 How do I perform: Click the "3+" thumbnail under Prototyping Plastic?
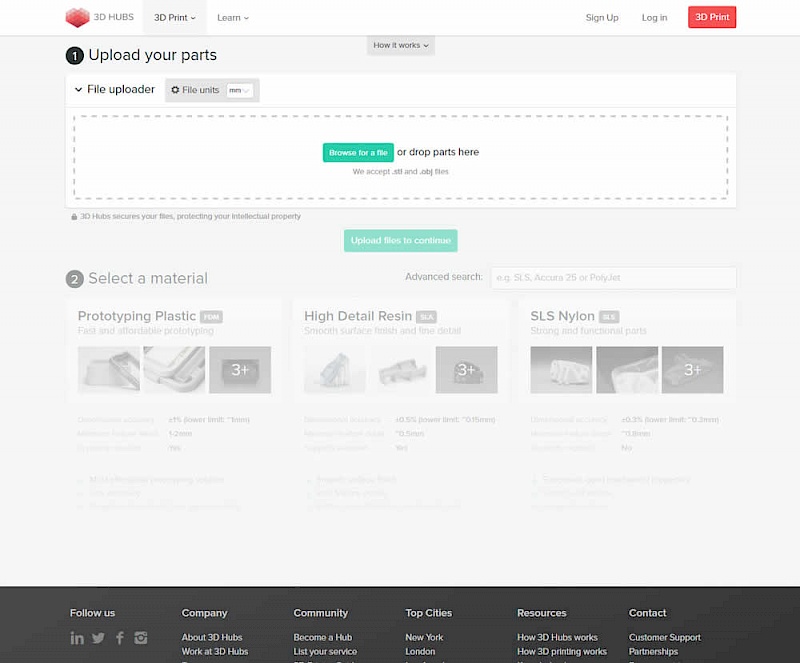(x=240, y=370)
